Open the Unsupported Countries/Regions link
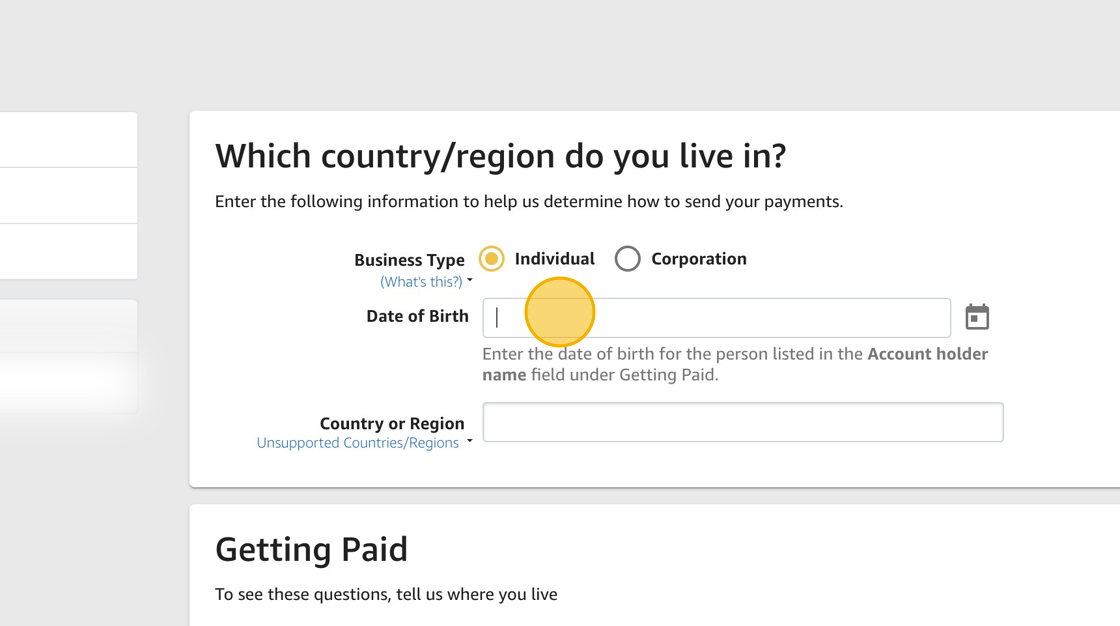The image size is (1120, 626). tap(357, 443)
